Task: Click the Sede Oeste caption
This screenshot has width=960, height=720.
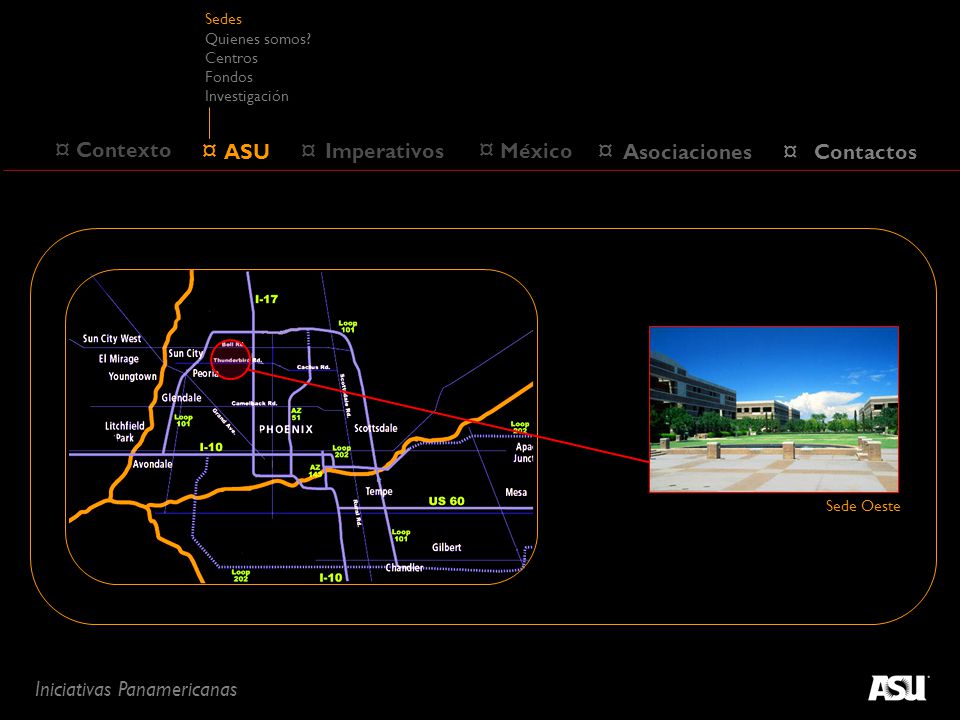Action: pyautogui.click(x=863, y=506)
